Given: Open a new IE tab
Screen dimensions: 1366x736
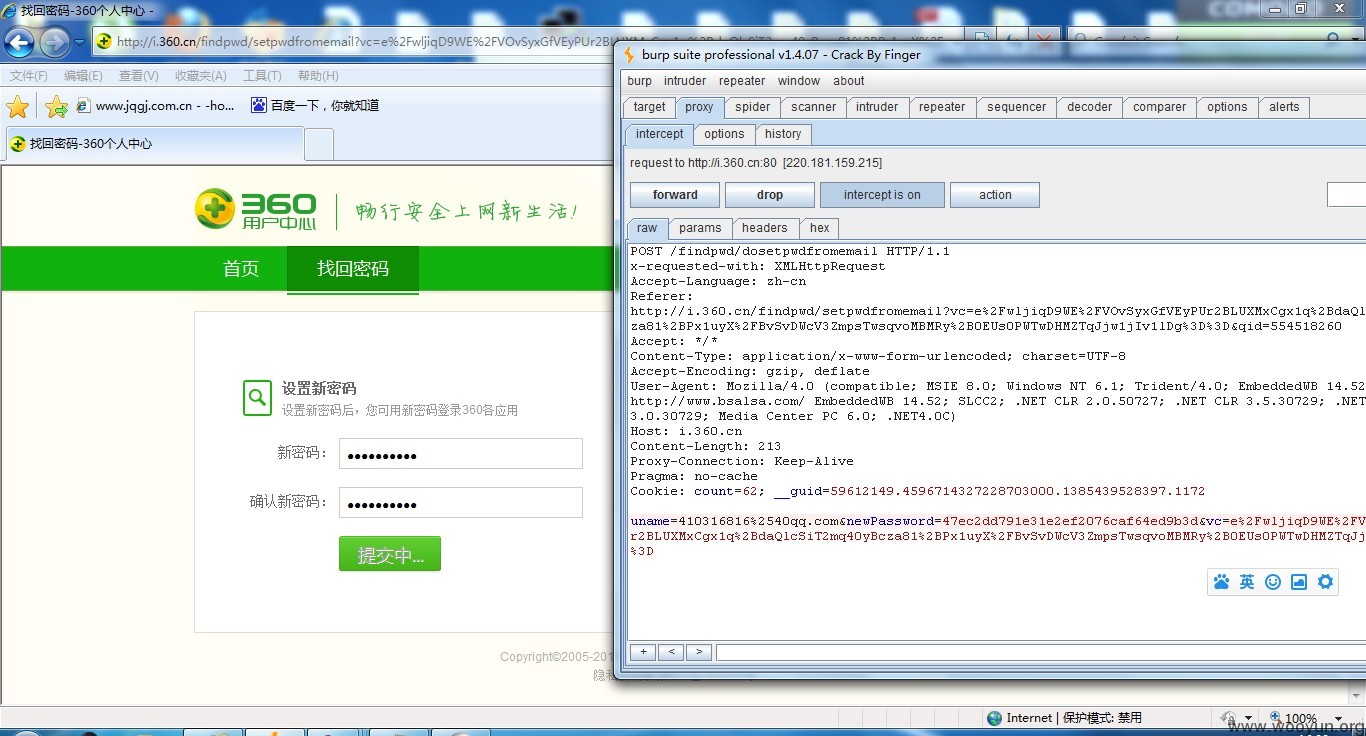Looking at the screenshot, I should coord(319,144).
